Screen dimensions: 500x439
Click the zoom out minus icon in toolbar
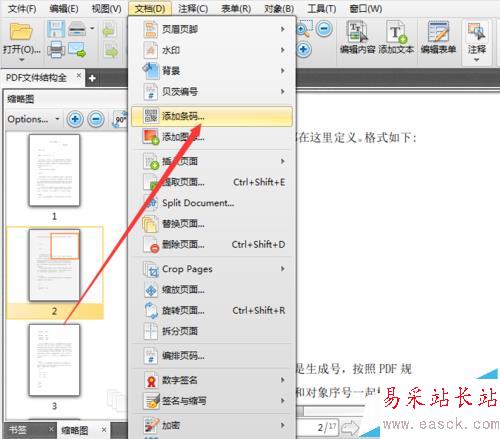(324, 29)
